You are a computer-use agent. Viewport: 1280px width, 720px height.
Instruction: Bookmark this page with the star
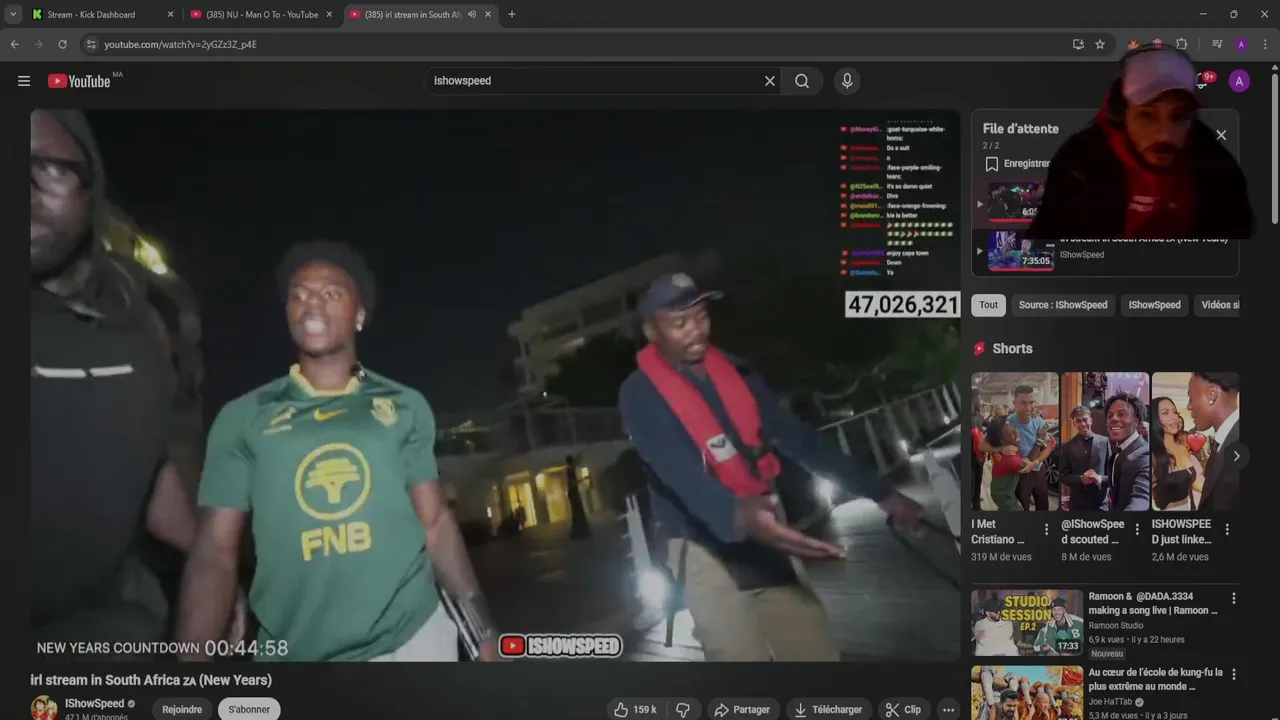[x=1100, y=44]
